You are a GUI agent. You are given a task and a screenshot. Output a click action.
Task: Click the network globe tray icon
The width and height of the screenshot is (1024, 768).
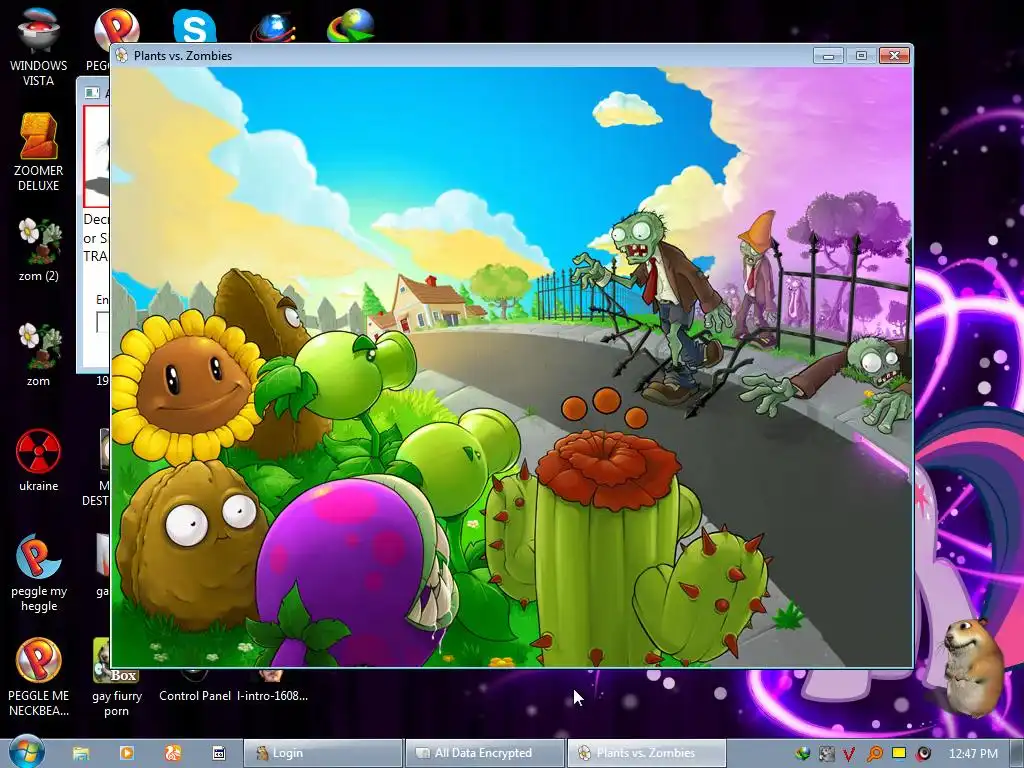(802, 754)
